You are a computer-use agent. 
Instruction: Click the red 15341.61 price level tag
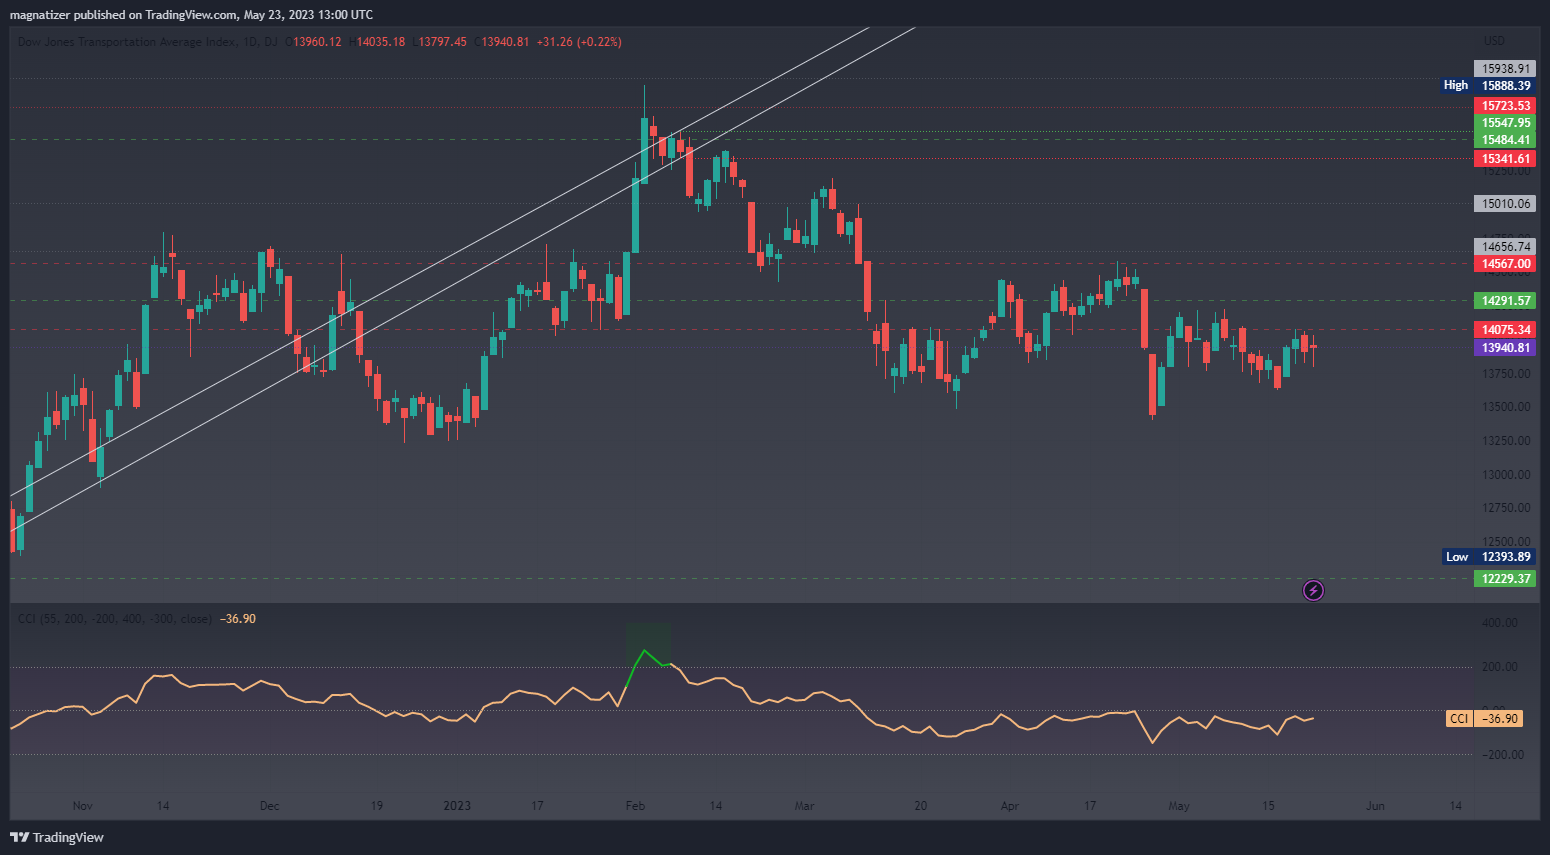[x=1505, y=159]
